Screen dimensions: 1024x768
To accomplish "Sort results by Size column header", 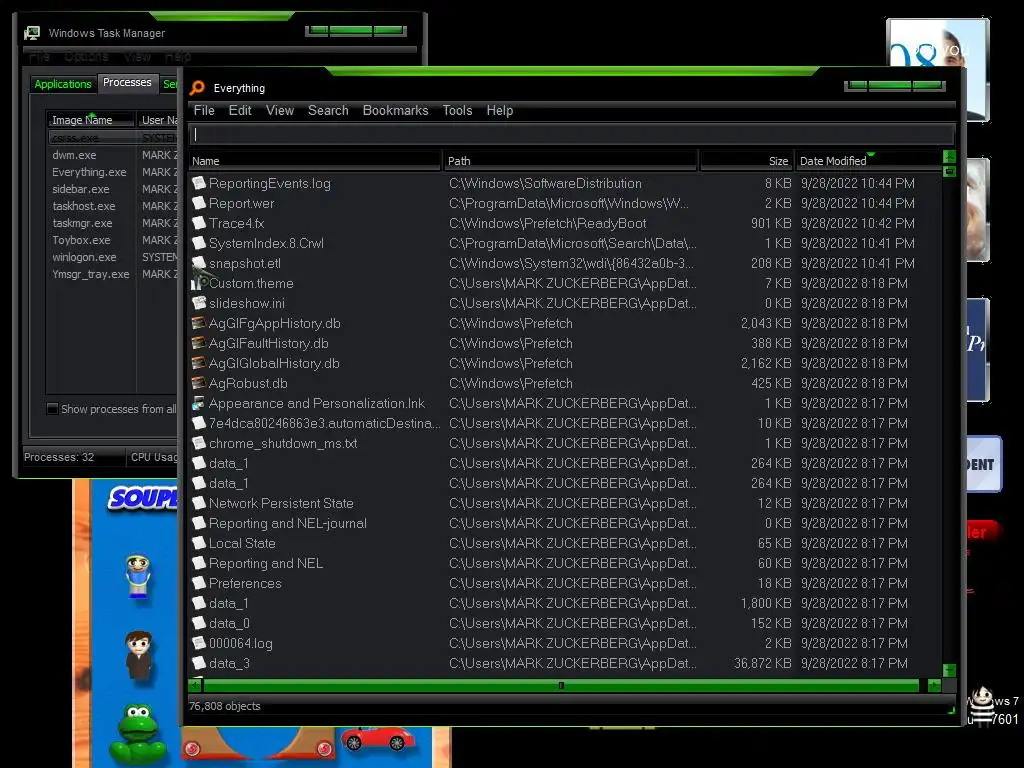I will (745, 161).
